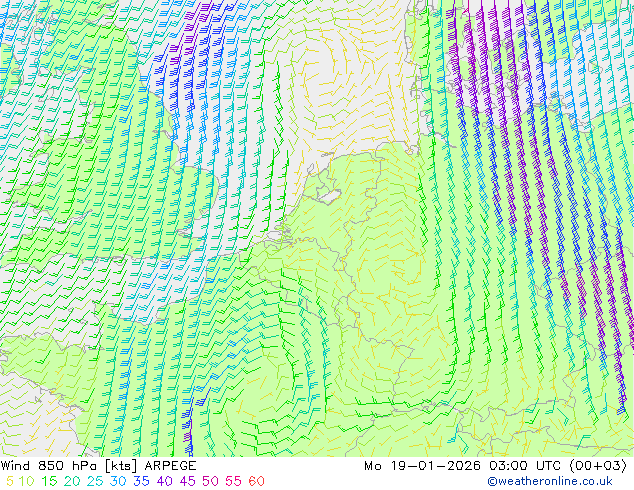Click the legend value 45
The width and height of the screenshot is (634, 490).
point(187,481)
